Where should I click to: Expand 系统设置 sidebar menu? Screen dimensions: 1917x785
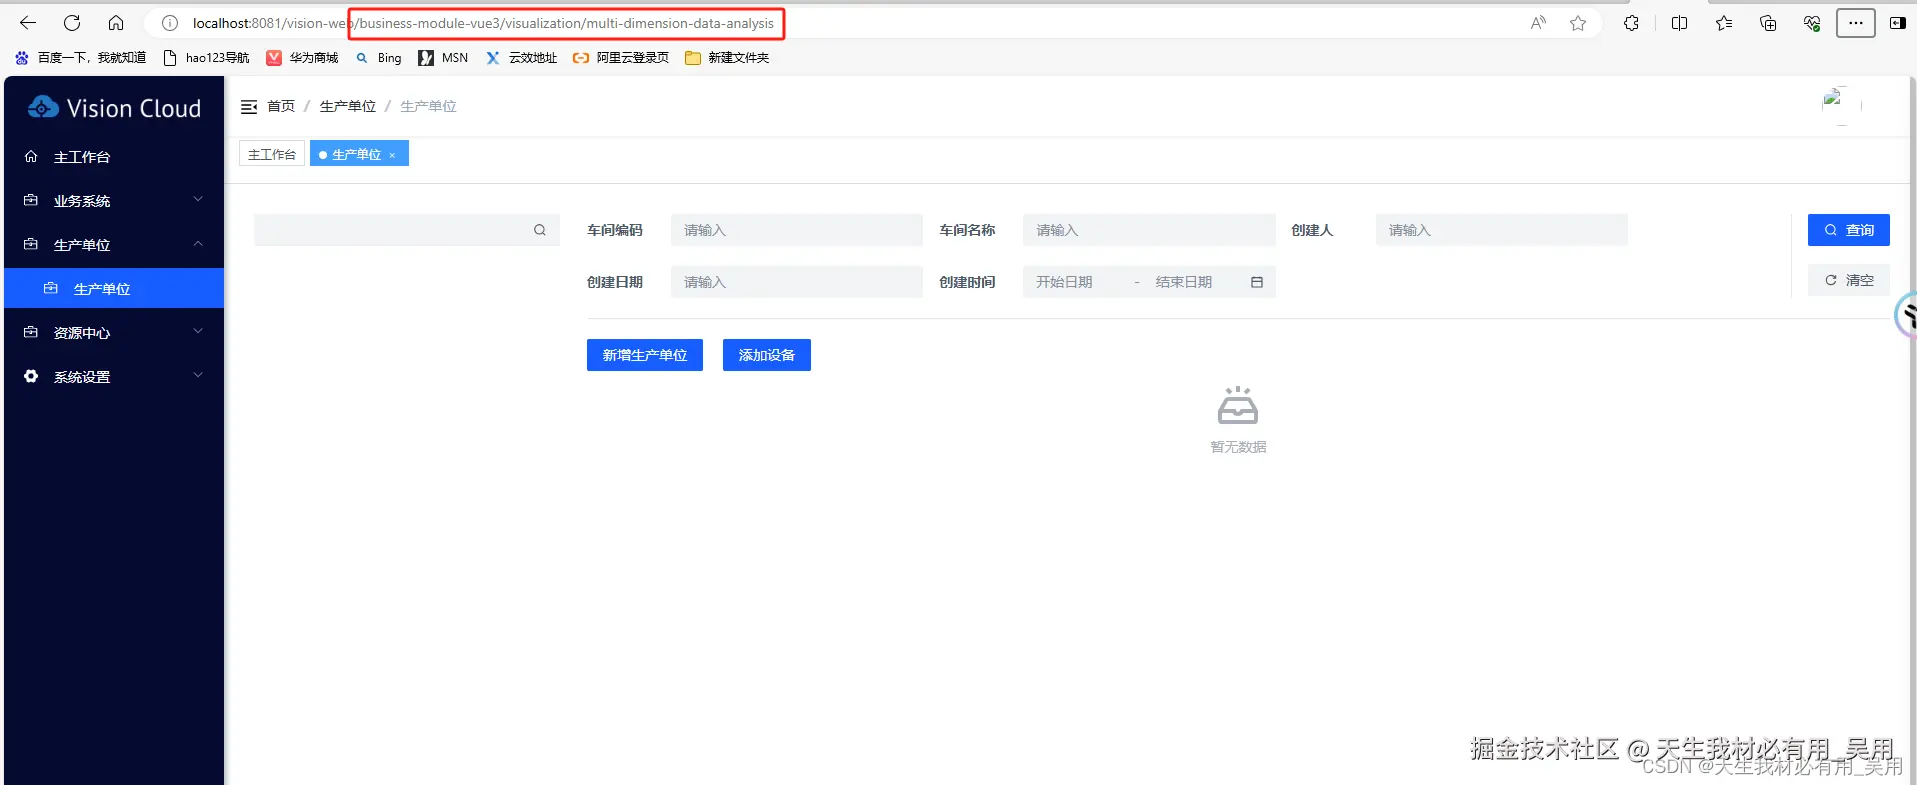pyautogui.click(x=114, y=377)
